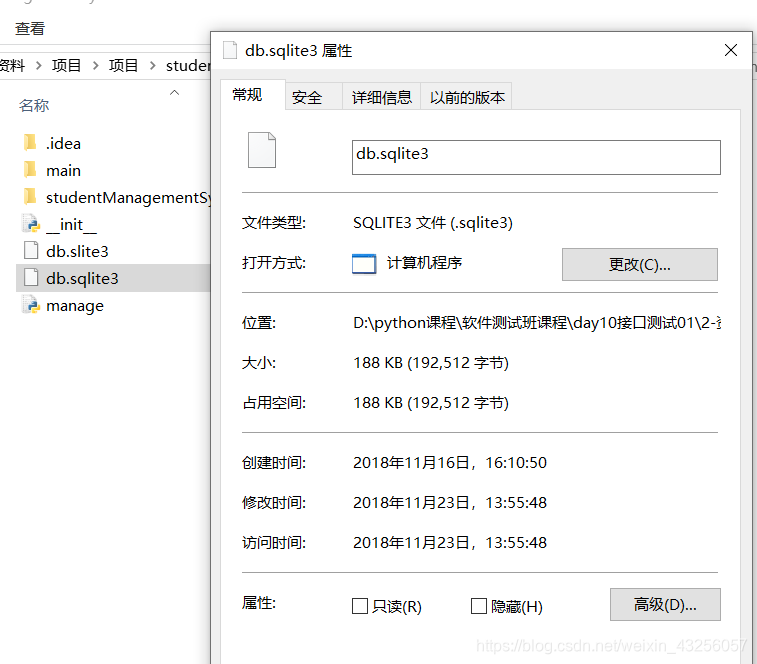This screenshot has height=664, width=757.
Task: Click the 计算机程序 open-with text
Action: pos(424,263)
